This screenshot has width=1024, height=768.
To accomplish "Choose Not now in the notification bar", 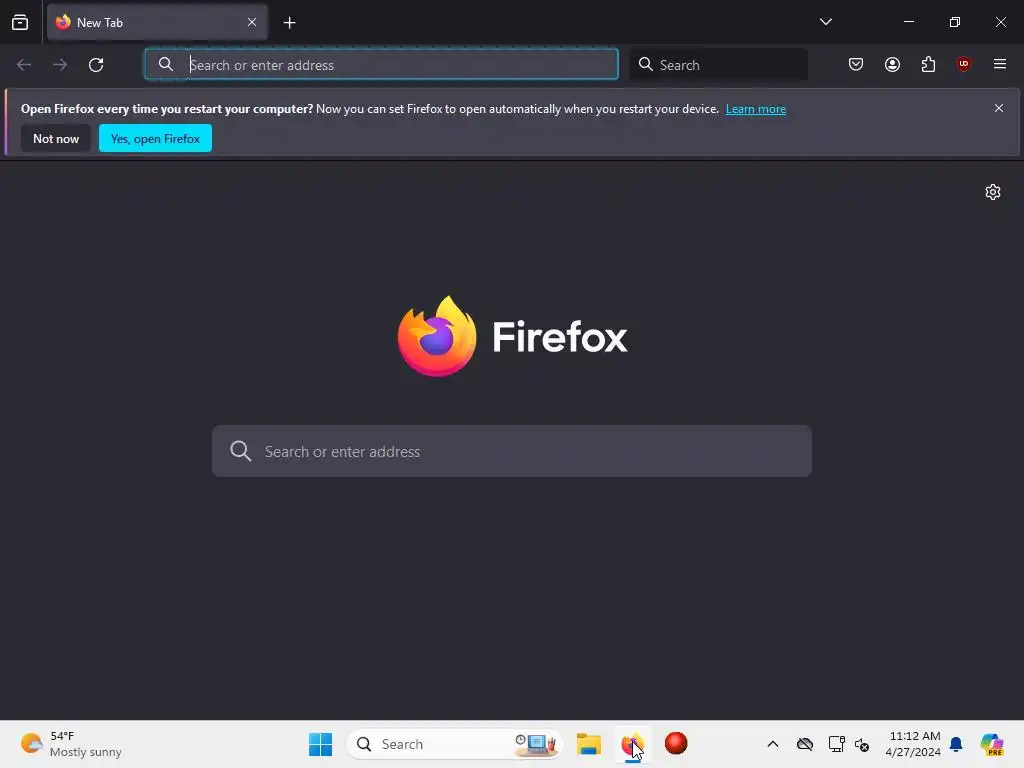I will (x=56, y=138).
